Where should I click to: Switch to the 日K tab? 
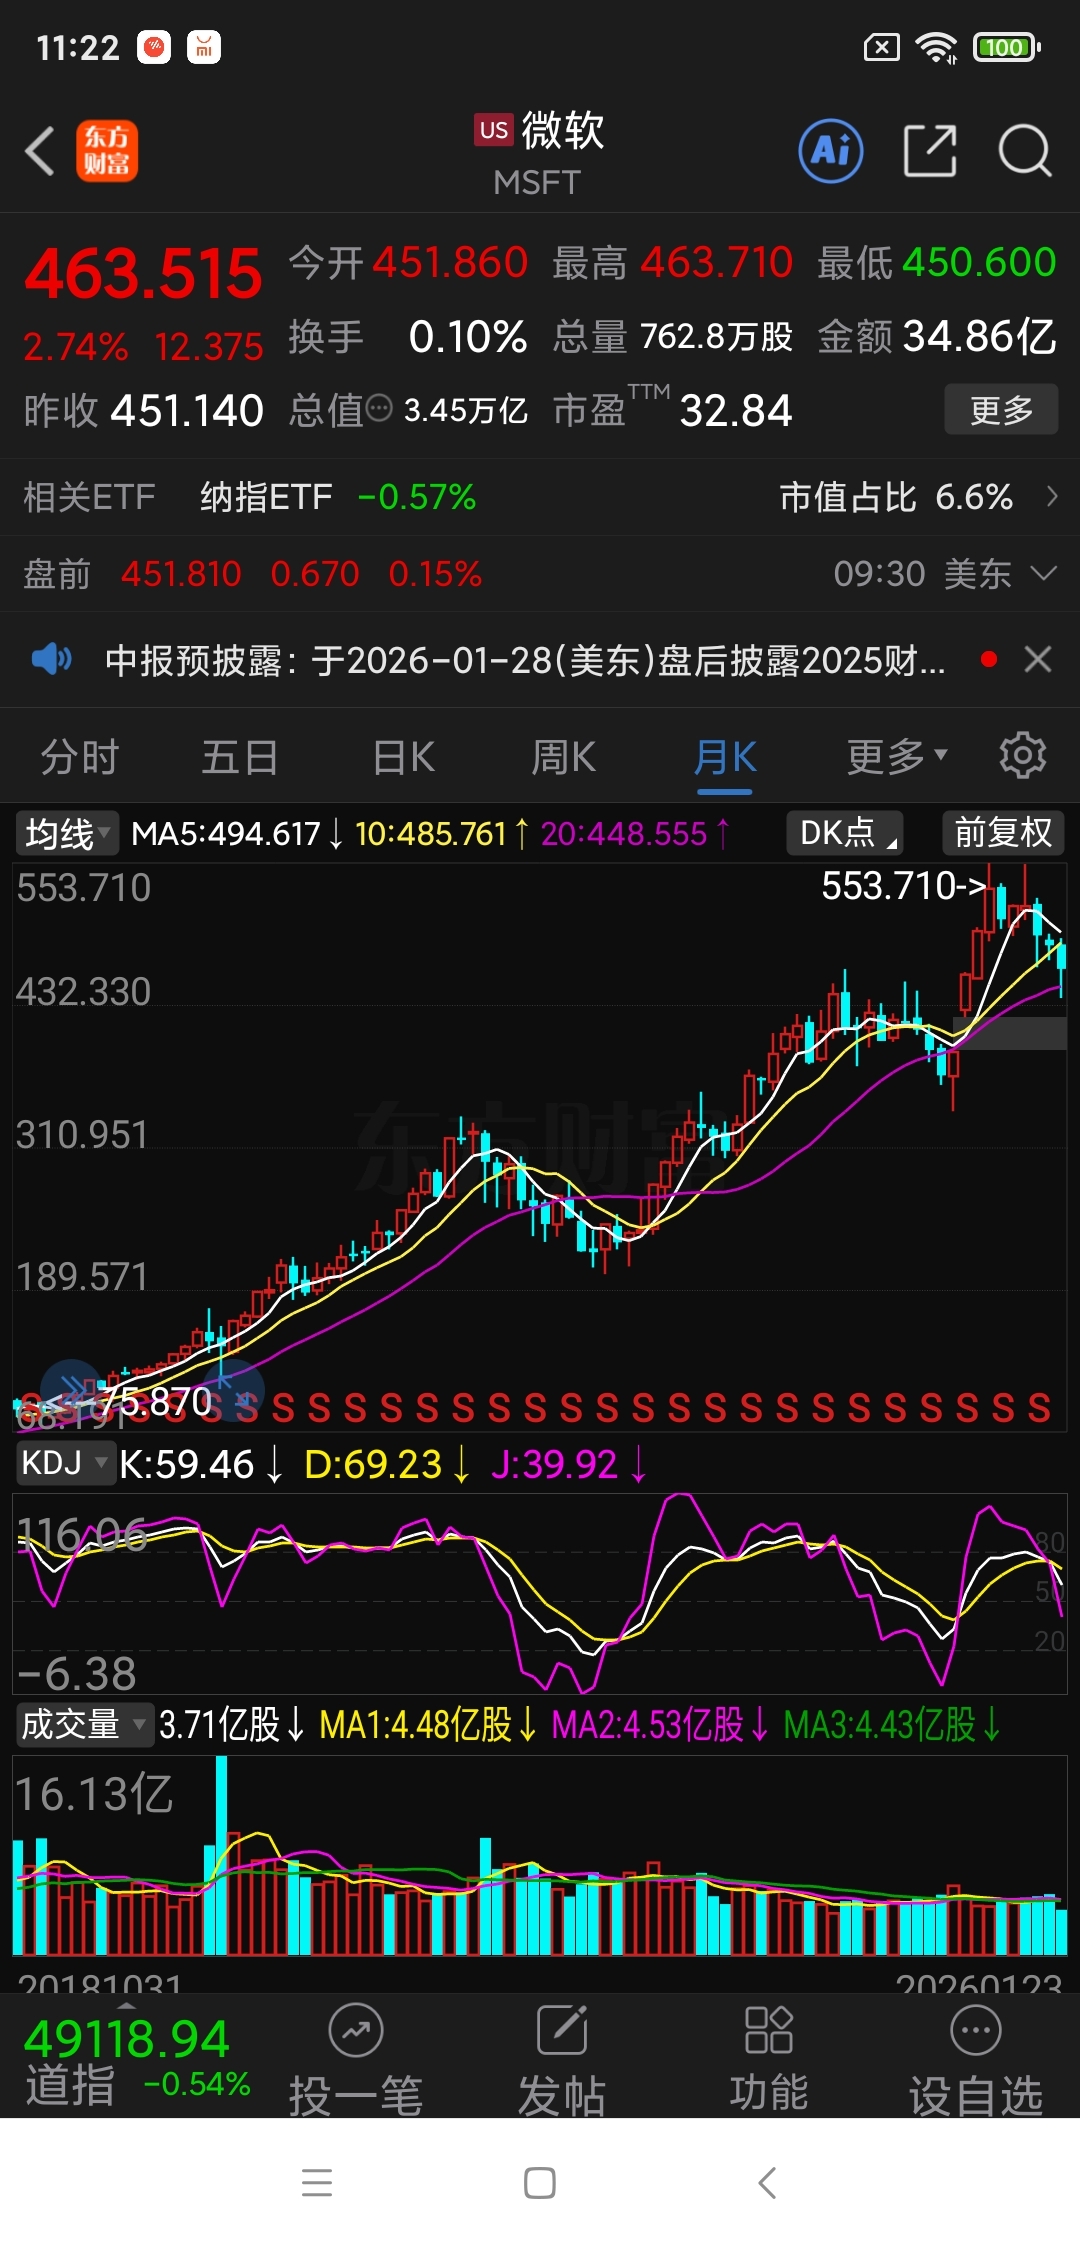pyautogui.click(x=404, y=757)
